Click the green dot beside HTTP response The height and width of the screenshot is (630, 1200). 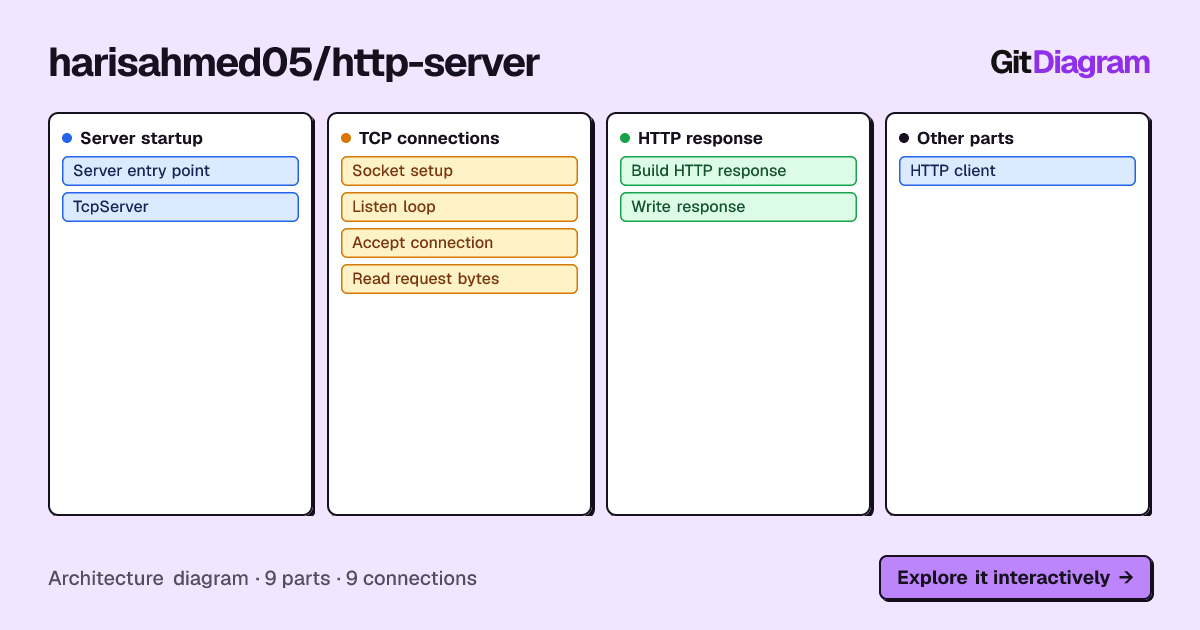(625, 138)
